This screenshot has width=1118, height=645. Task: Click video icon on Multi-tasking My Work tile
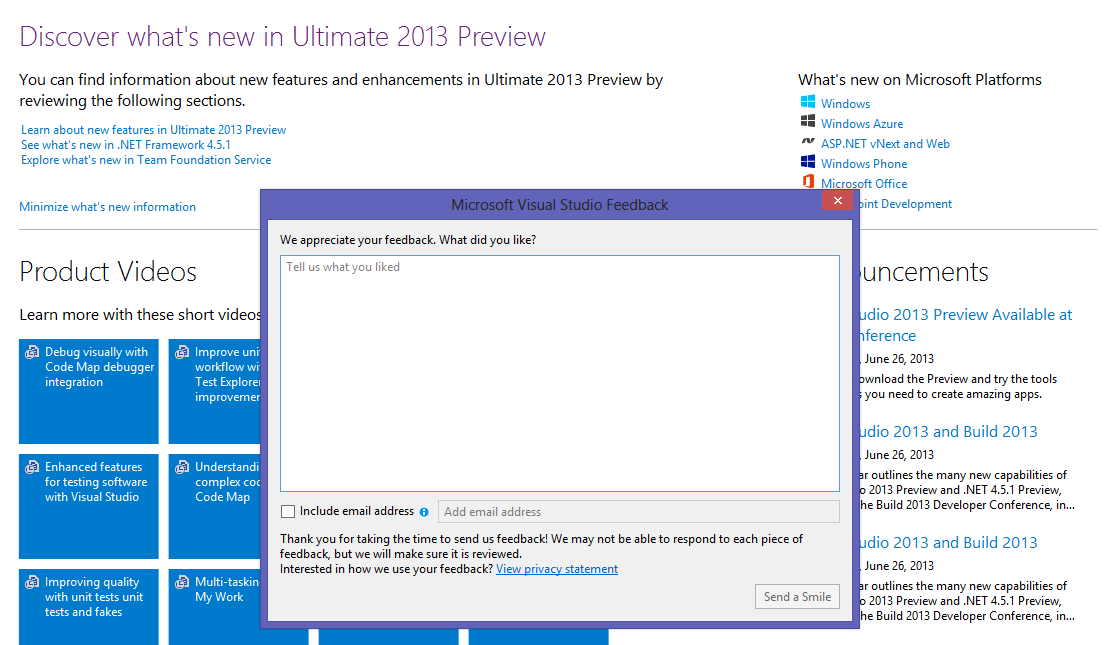click(183, 582)
